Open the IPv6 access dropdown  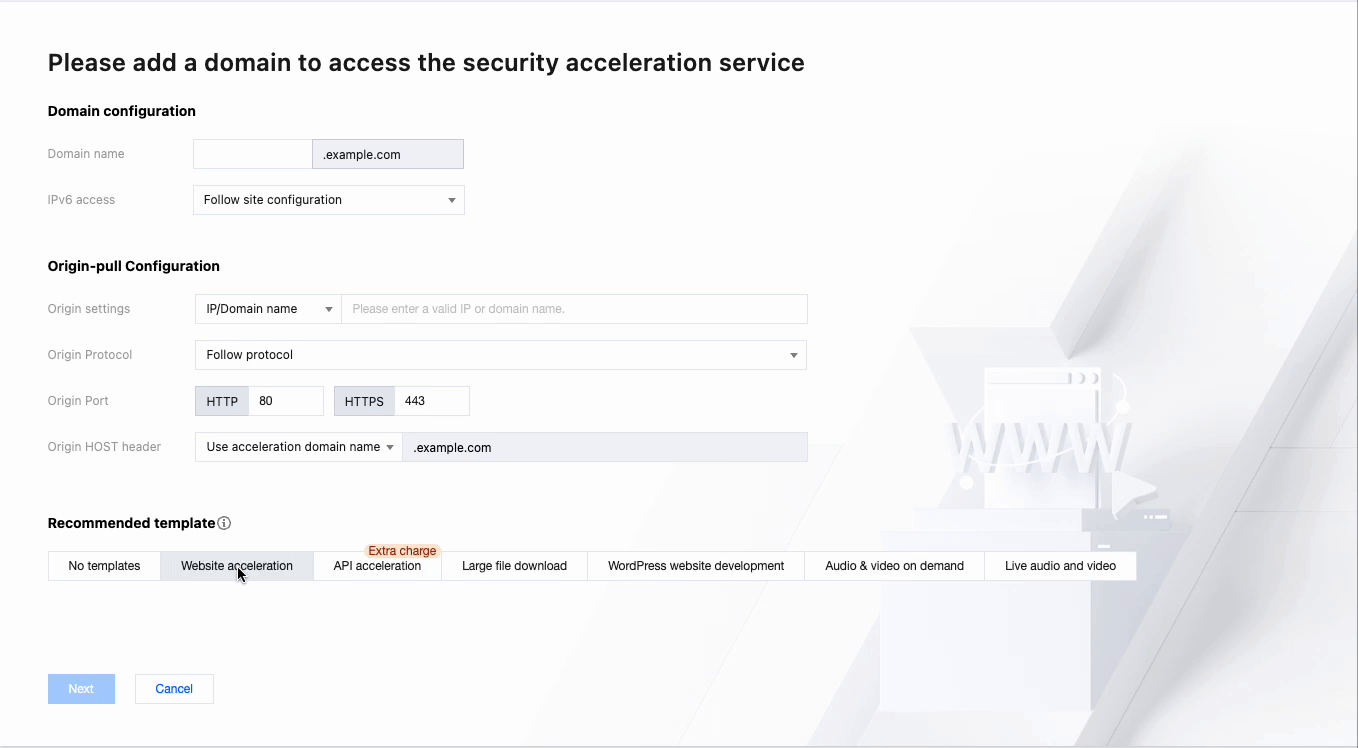pyautogui.click(x=328, y=200)
